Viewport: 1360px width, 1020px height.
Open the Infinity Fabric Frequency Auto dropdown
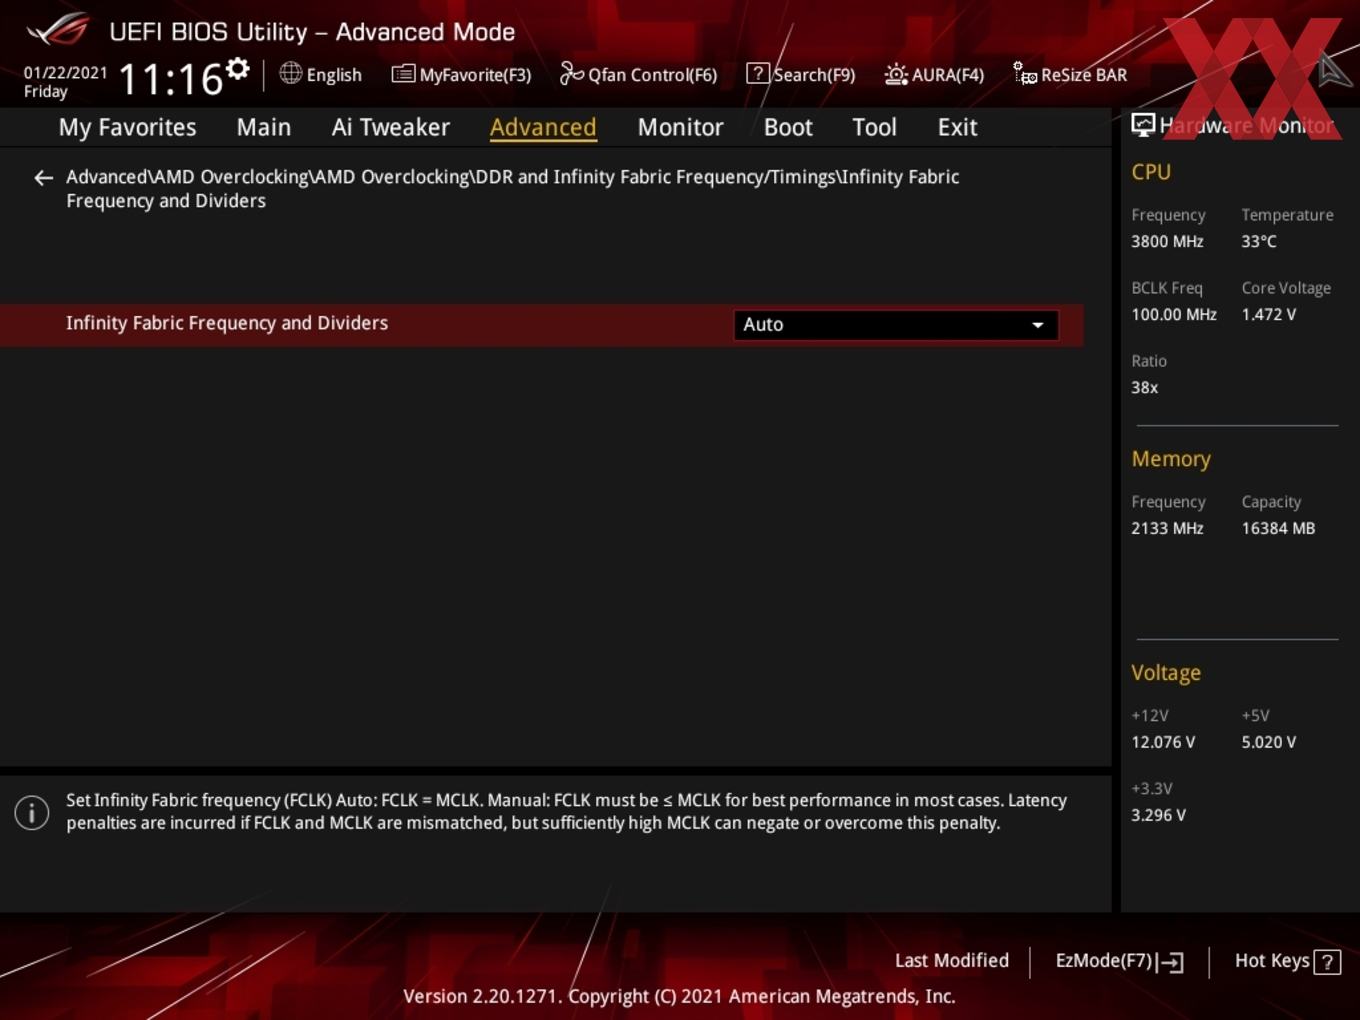(x=896, y=325)
